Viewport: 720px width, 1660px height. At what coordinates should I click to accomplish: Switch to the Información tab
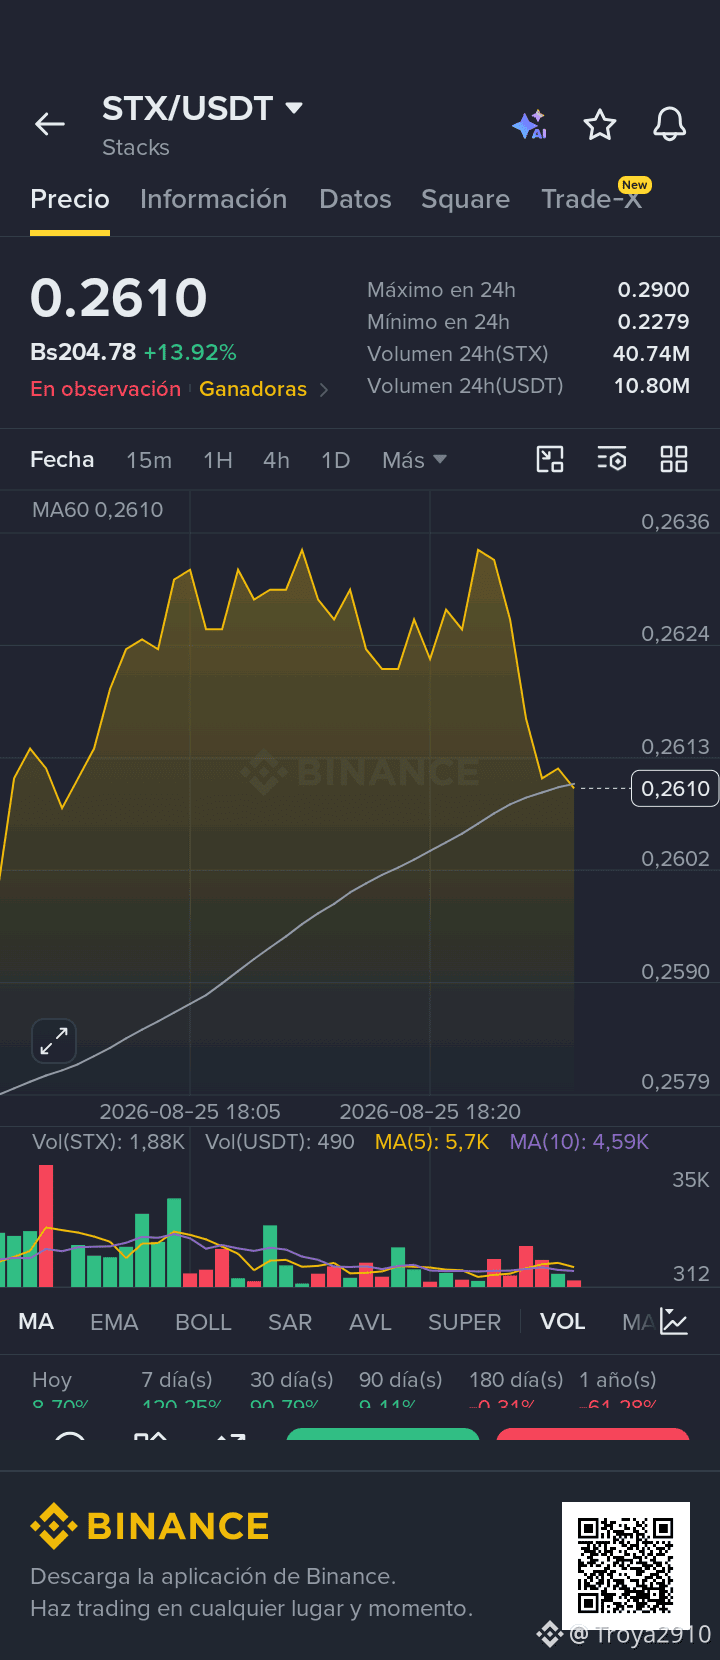click(x=214, y=199)
